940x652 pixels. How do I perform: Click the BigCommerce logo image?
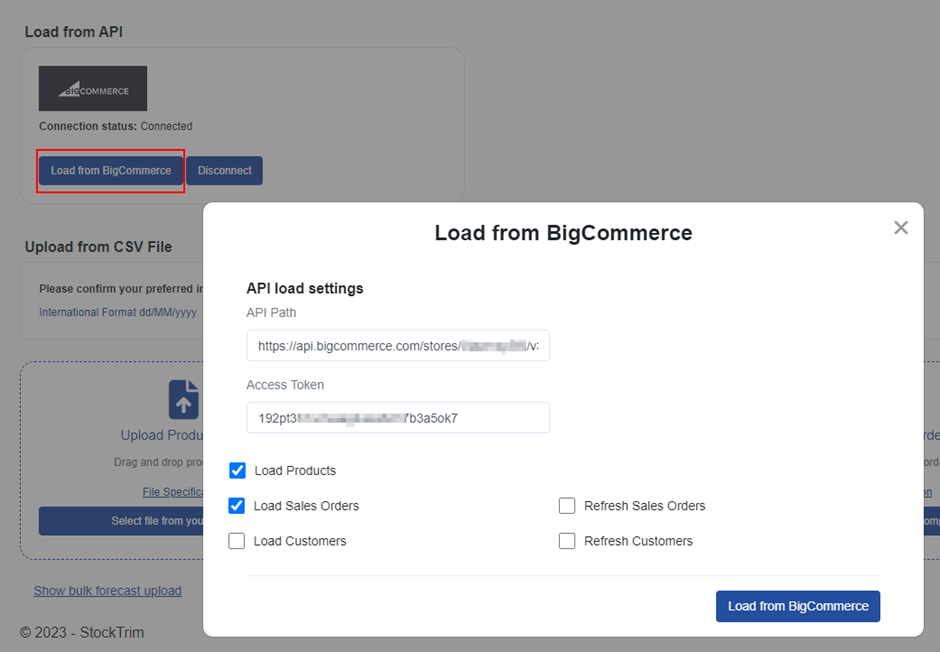pos(93,89)
